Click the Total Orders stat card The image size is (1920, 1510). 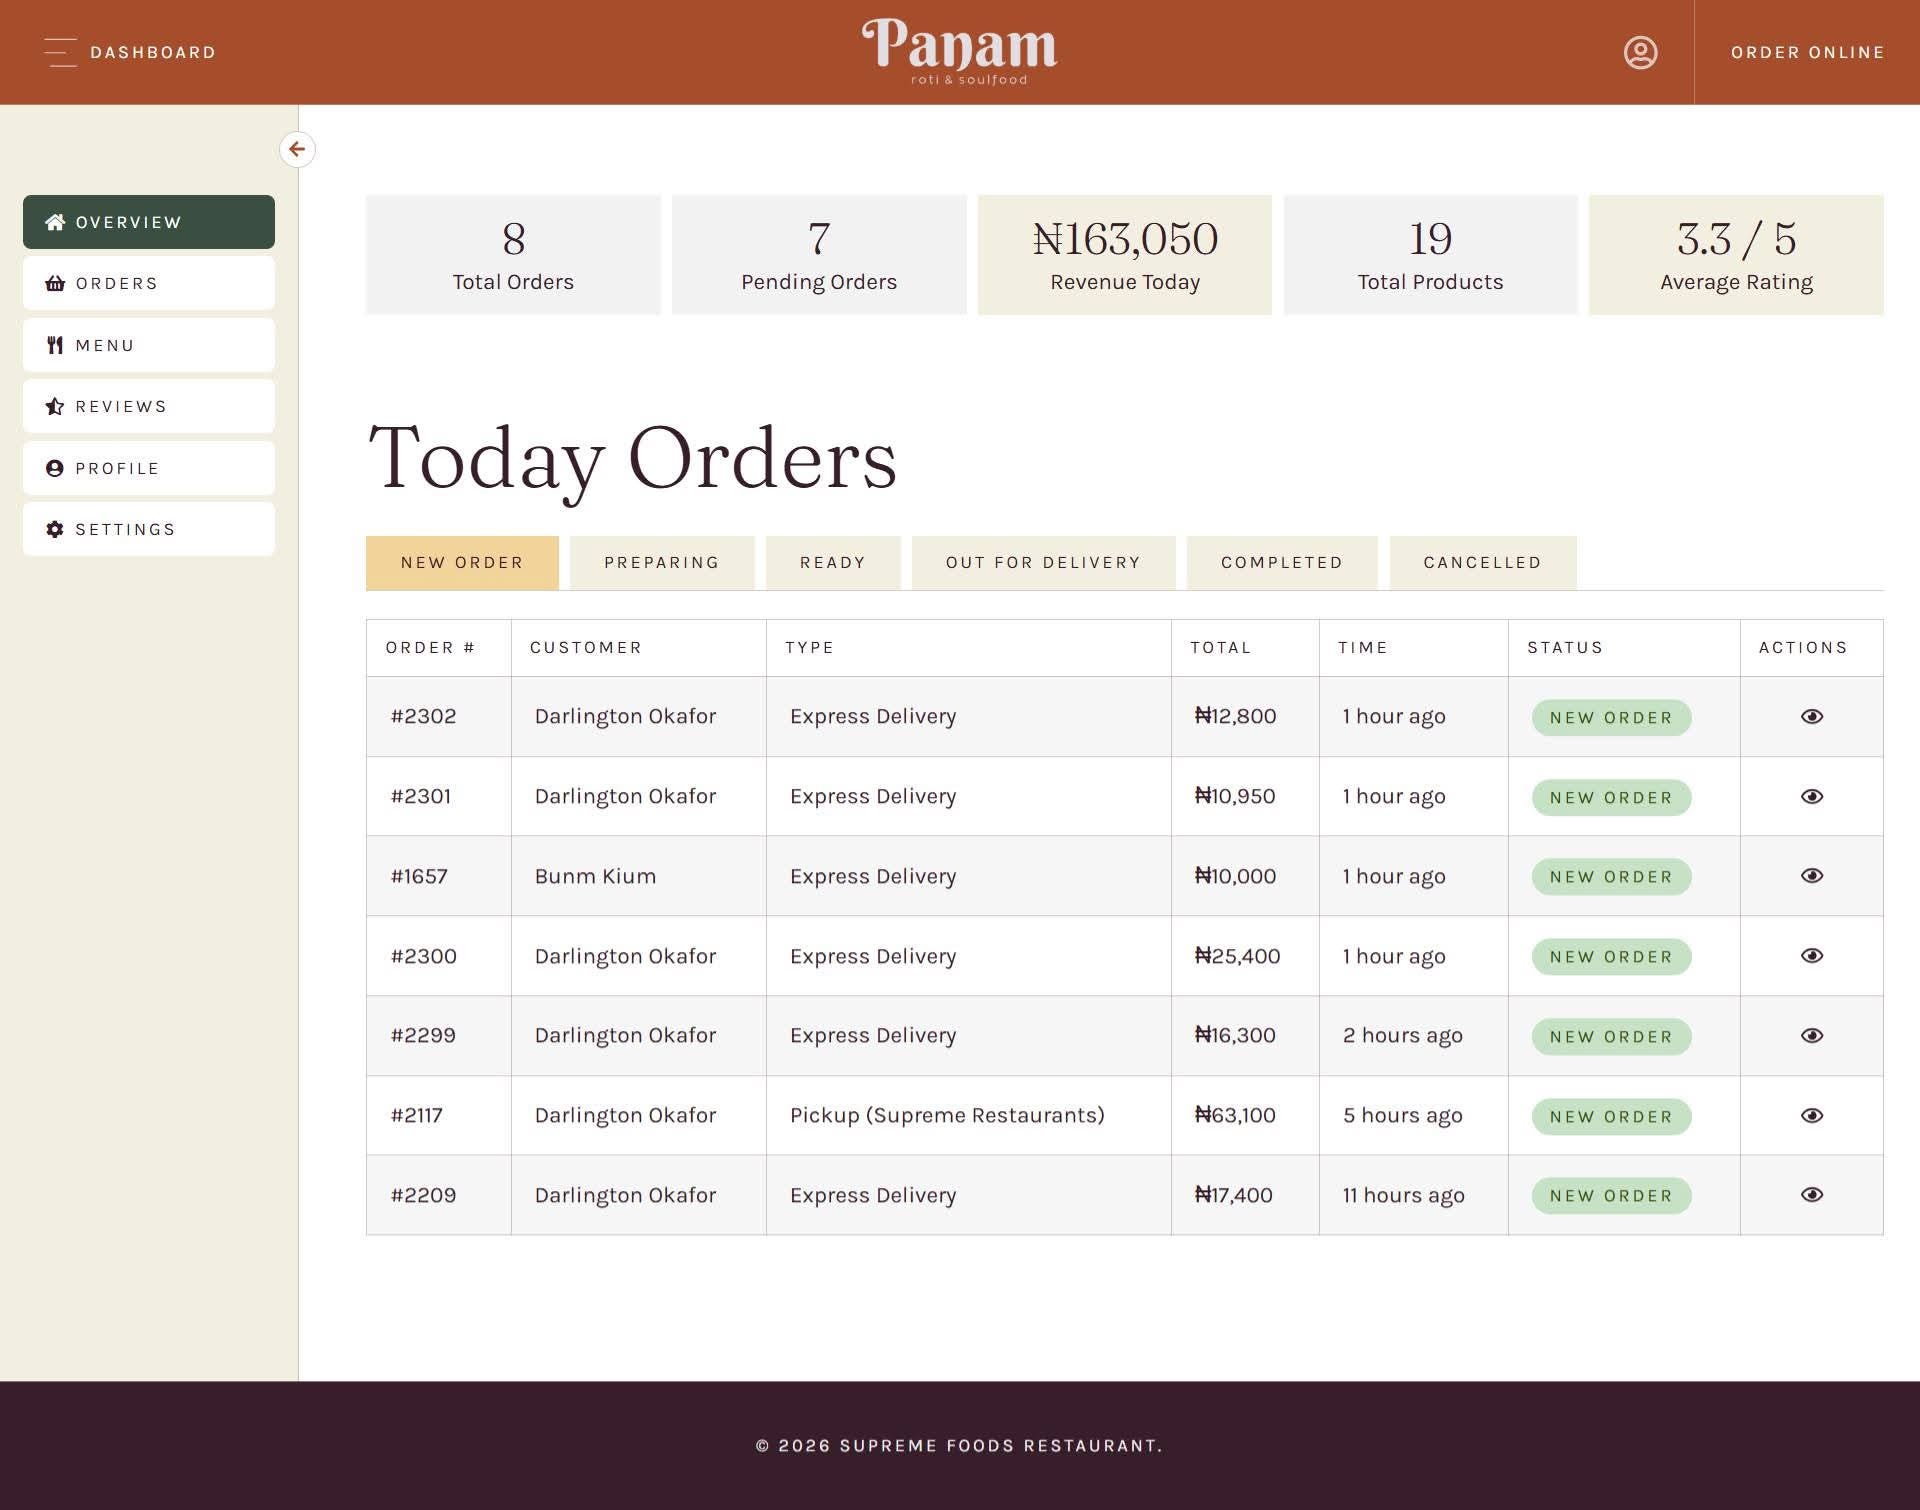coord(513,255)
